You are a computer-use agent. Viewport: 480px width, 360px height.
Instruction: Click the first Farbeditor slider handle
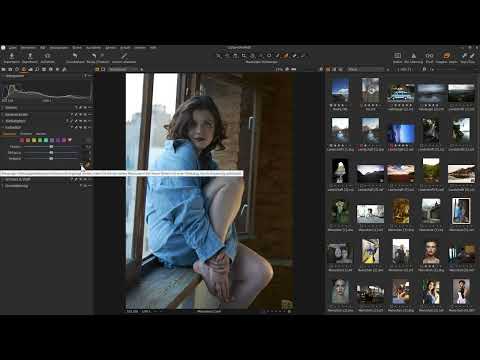coord(51,147)
